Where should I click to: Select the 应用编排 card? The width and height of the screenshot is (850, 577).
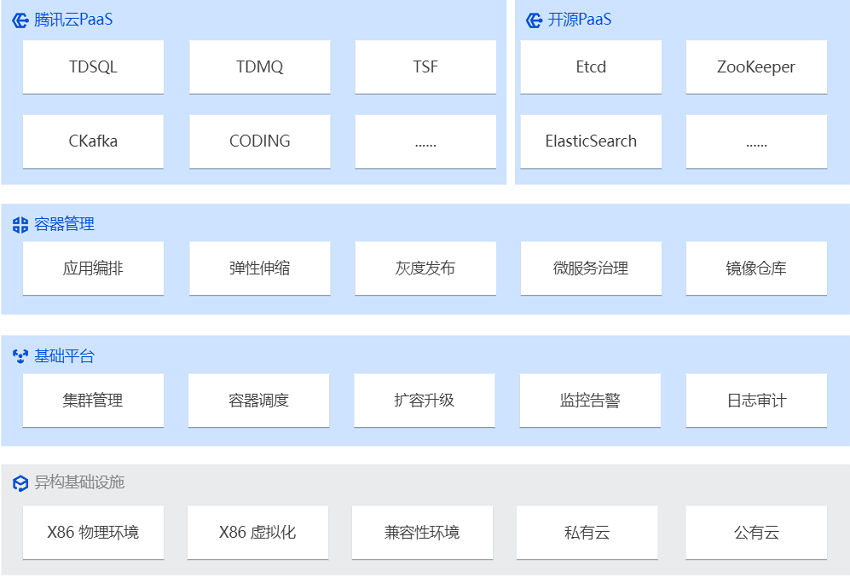pos(93,268)
